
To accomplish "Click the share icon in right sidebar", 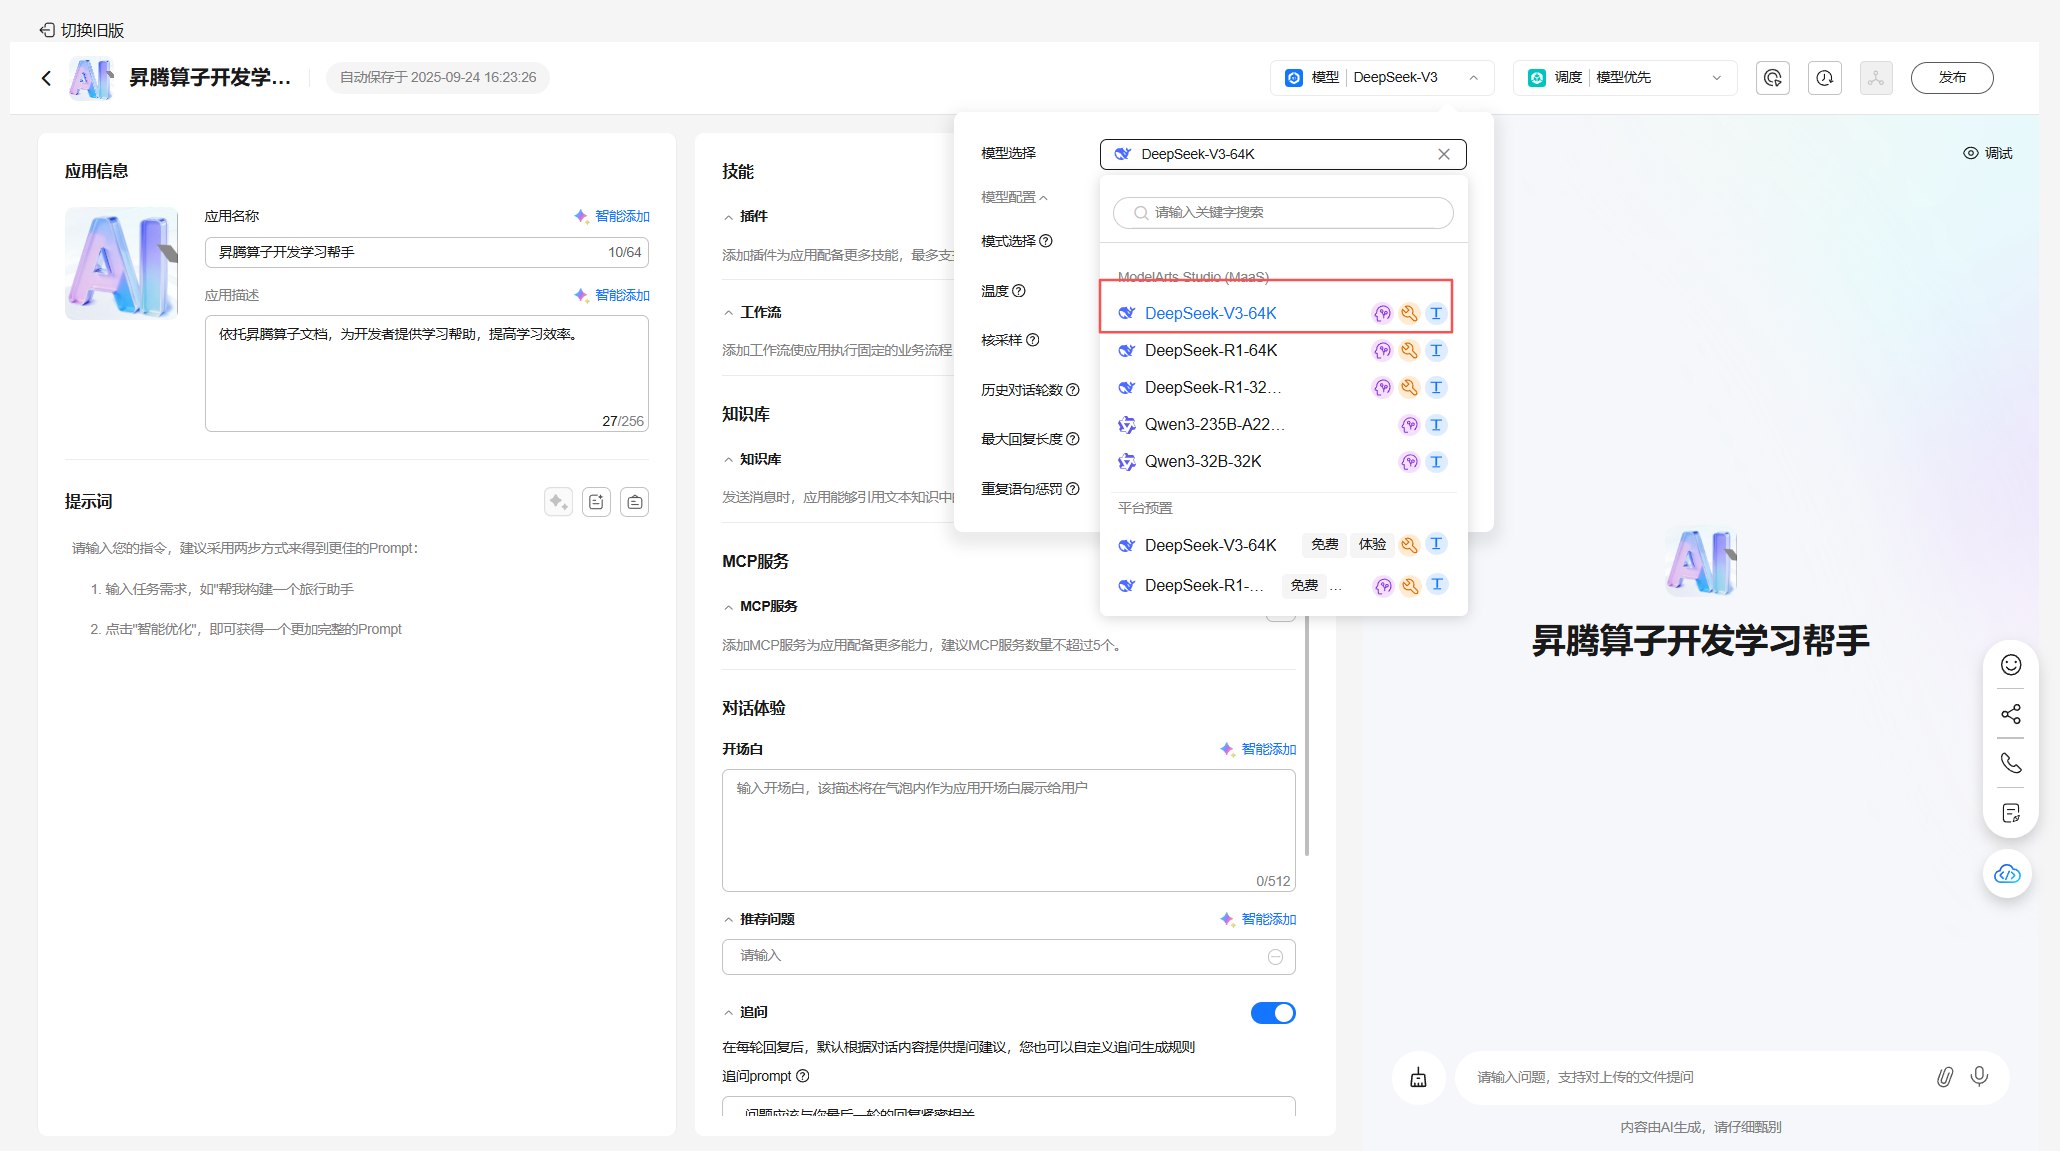I will [2010, 714].
